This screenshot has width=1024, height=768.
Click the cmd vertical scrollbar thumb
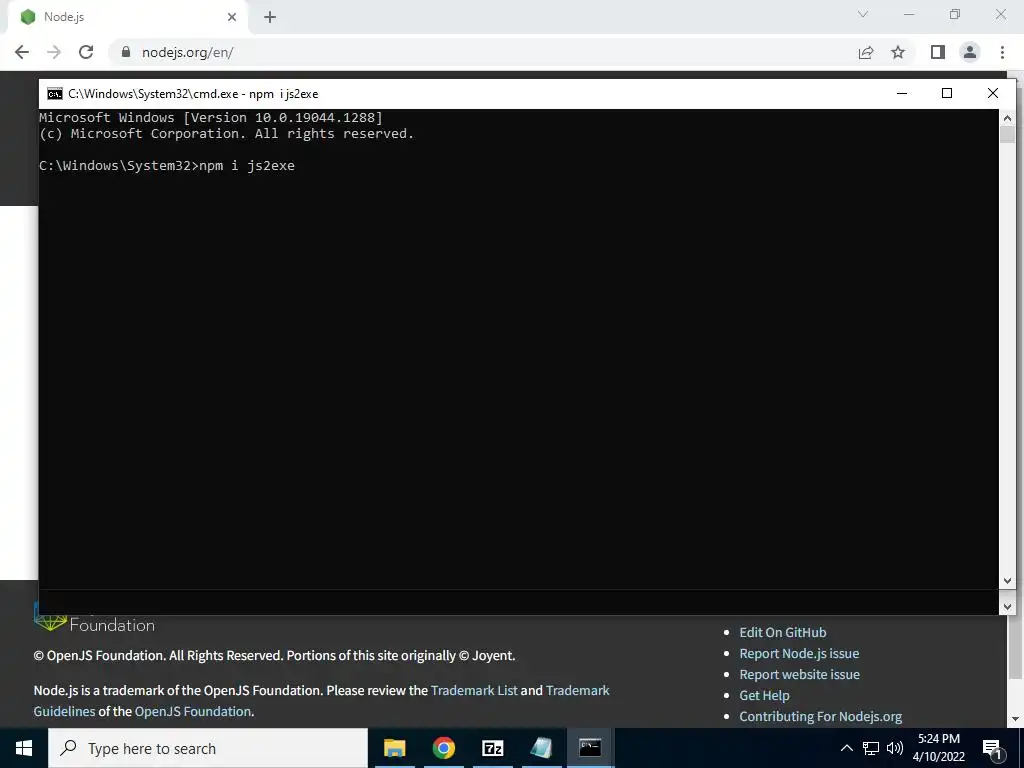coord(1007,135)
